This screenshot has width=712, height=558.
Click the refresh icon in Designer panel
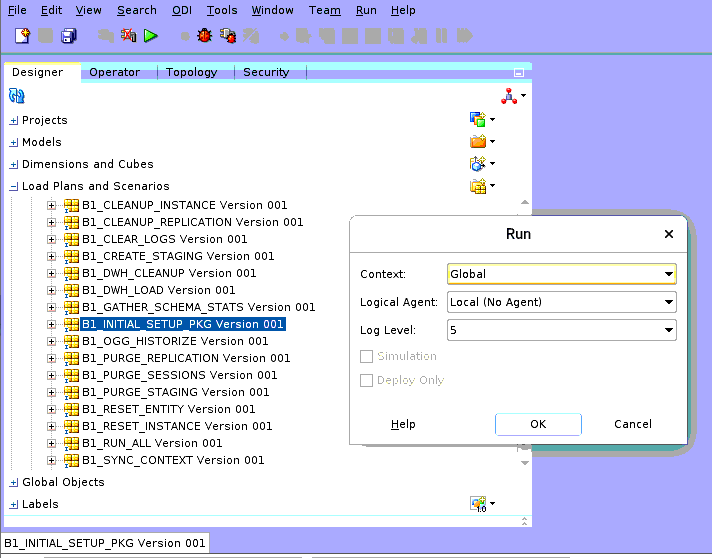click(17, 96)
